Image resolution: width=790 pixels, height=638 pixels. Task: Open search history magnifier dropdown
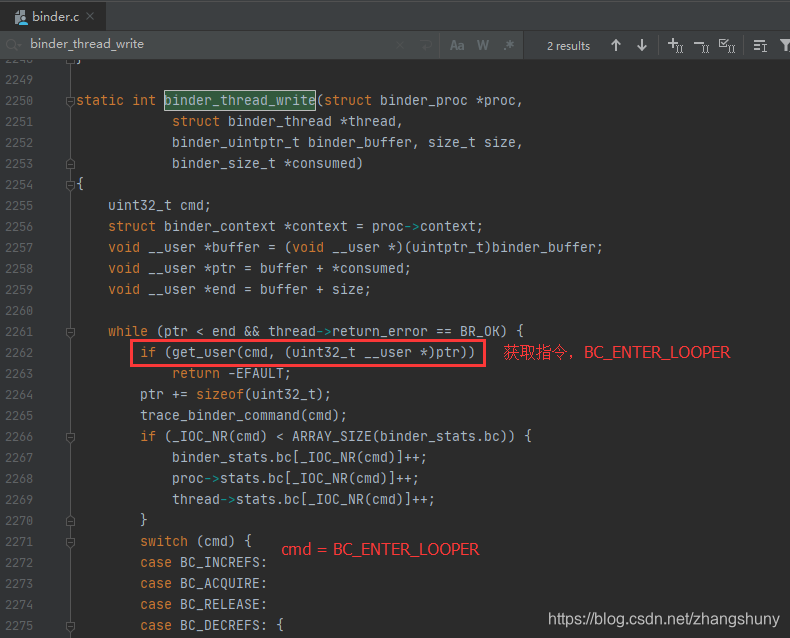[x=13, y=45]
